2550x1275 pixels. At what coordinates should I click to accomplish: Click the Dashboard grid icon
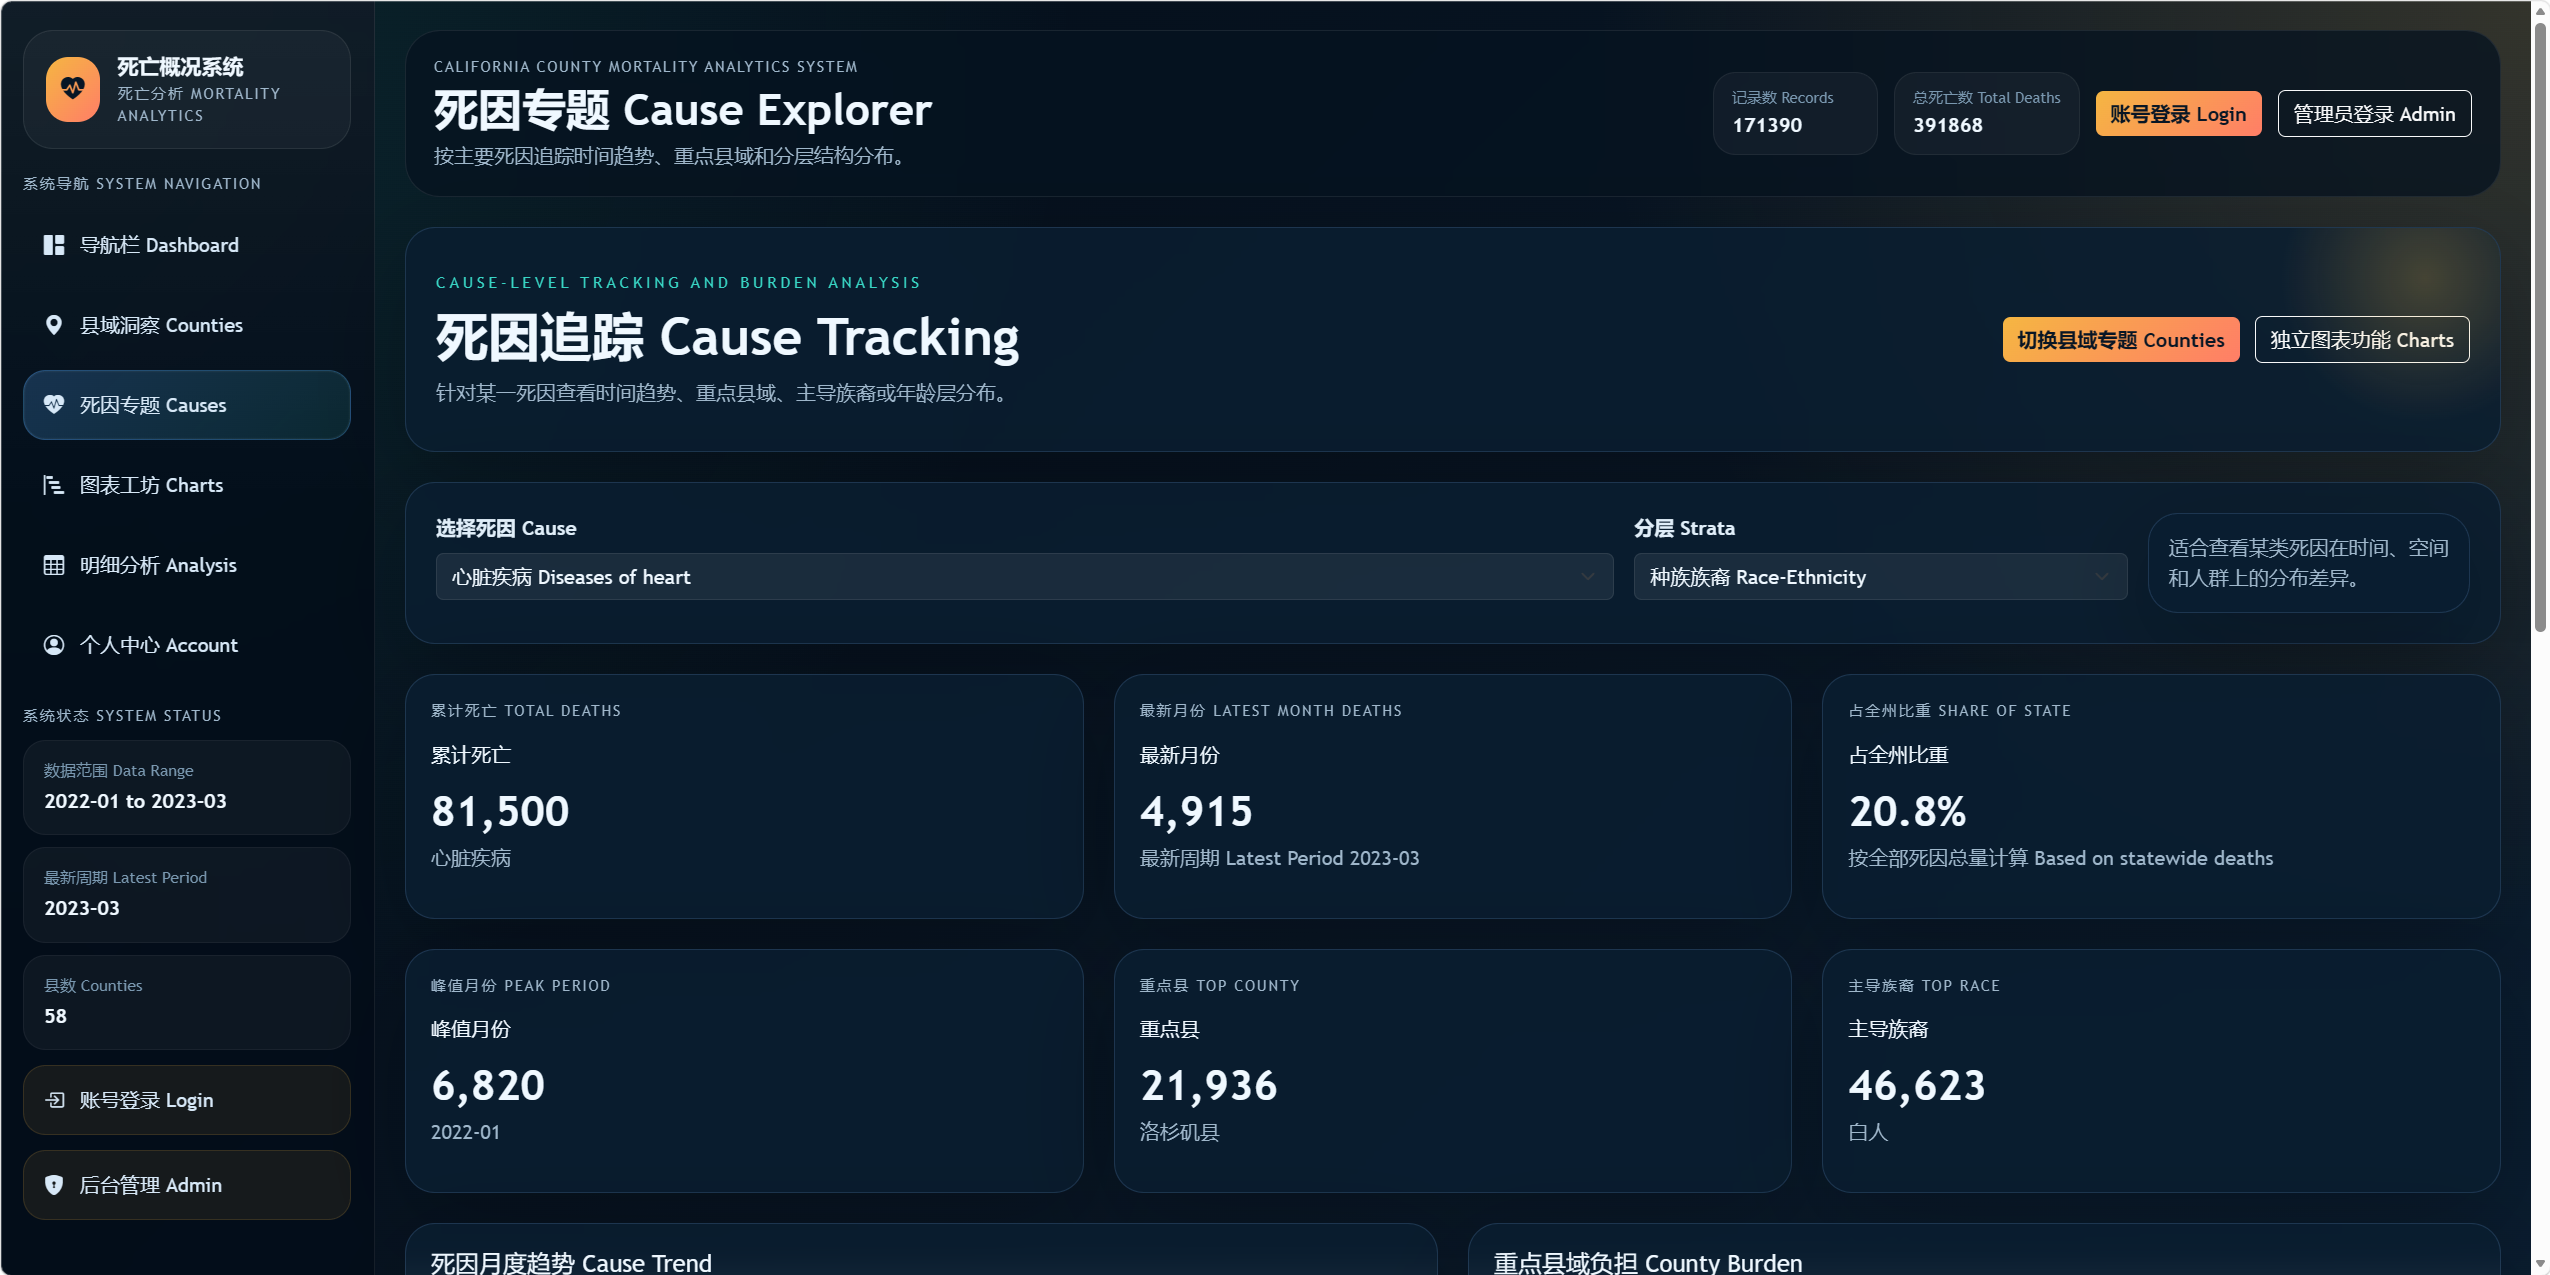(54, 245)
